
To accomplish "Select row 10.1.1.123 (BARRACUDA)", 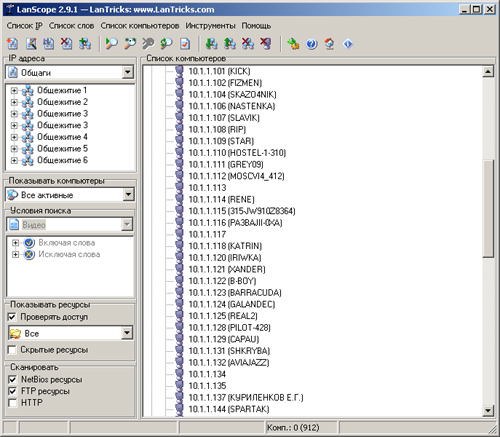I will 235,292.
